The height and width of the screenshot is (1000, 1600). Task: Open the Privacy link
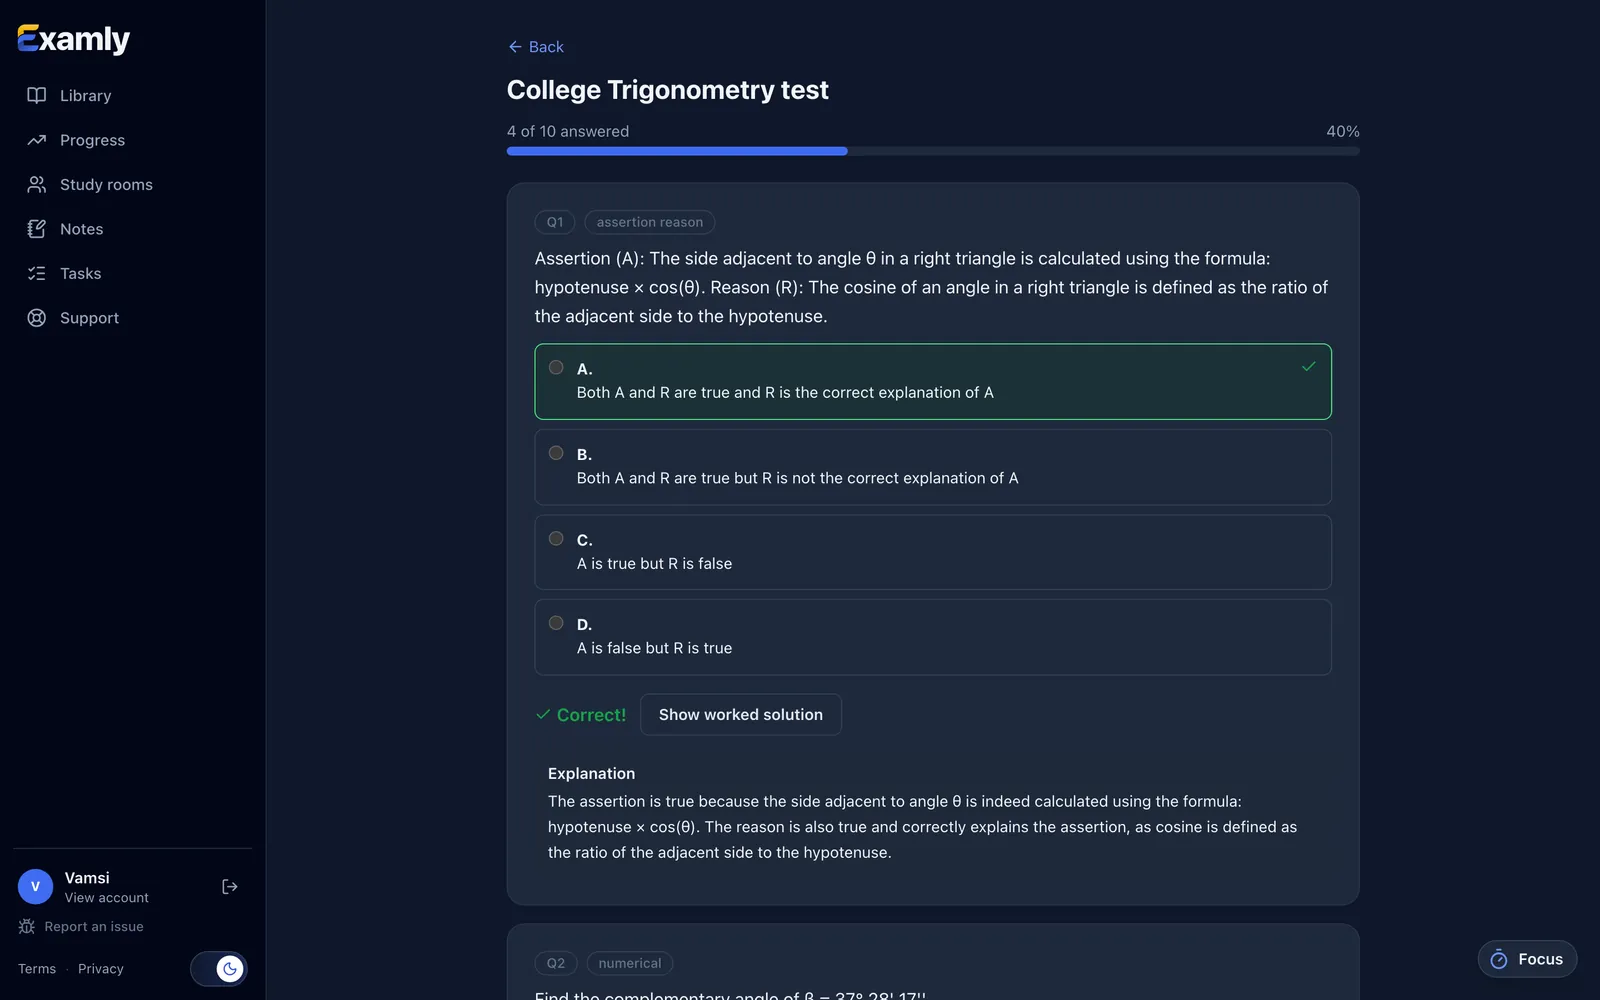(x=101, y=969)
